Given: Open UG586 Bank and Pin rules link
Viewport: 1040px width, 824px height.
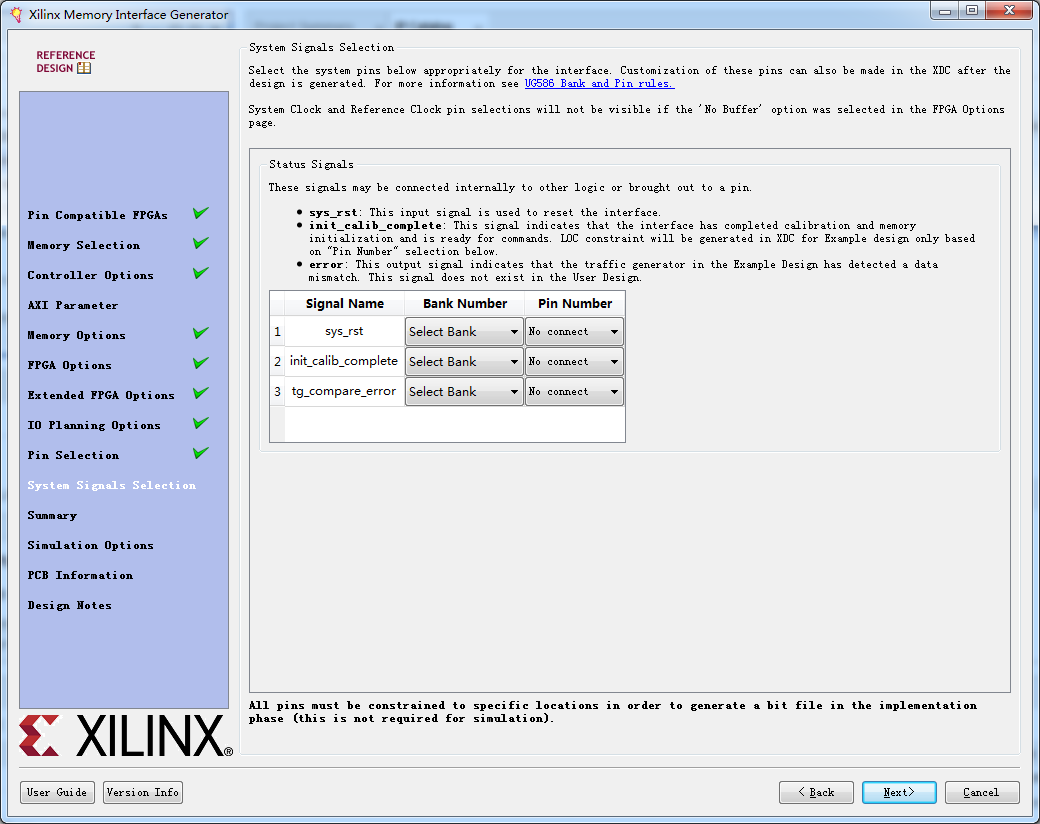Looking at the screenshot, I should [x=599, y=84].
